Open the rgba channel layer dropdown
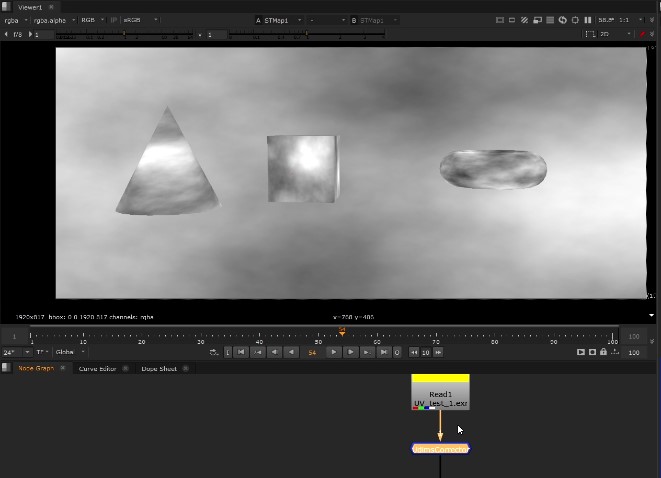This screenshot has width=661, height=478. tap(14, 20)
